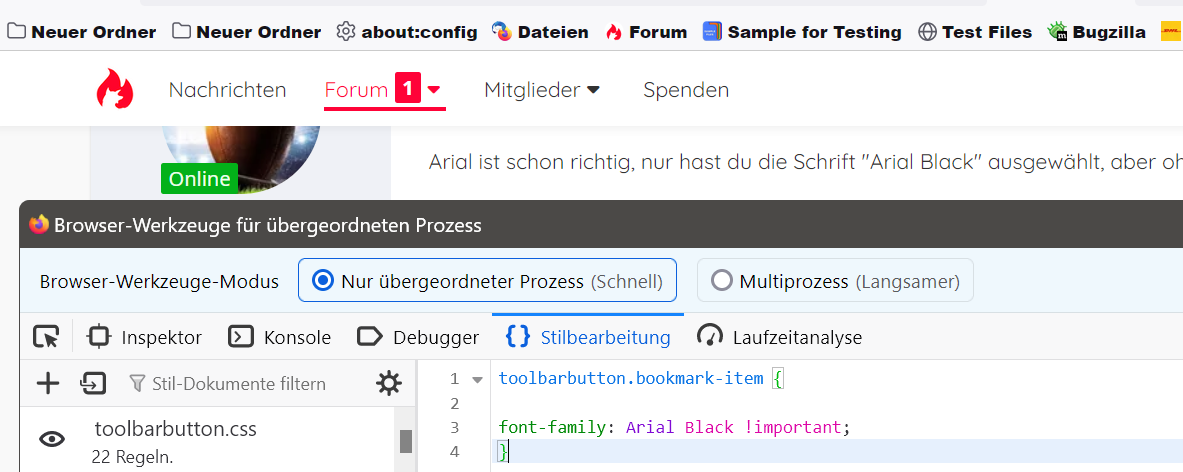Image resolution: width=1183 pixels, height=472 pixels.
Task: Expand the Mitglieder dropdown menu
Action: [x=593, y=90]
